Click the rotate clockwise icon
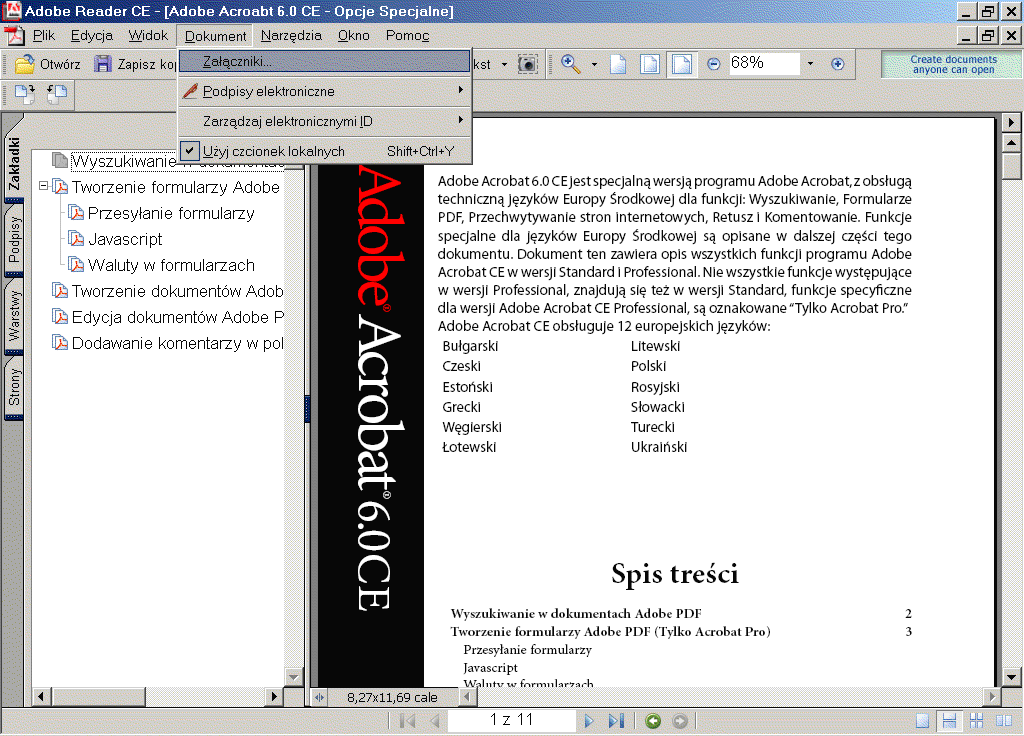1024x736 pixels. (25, 94)
